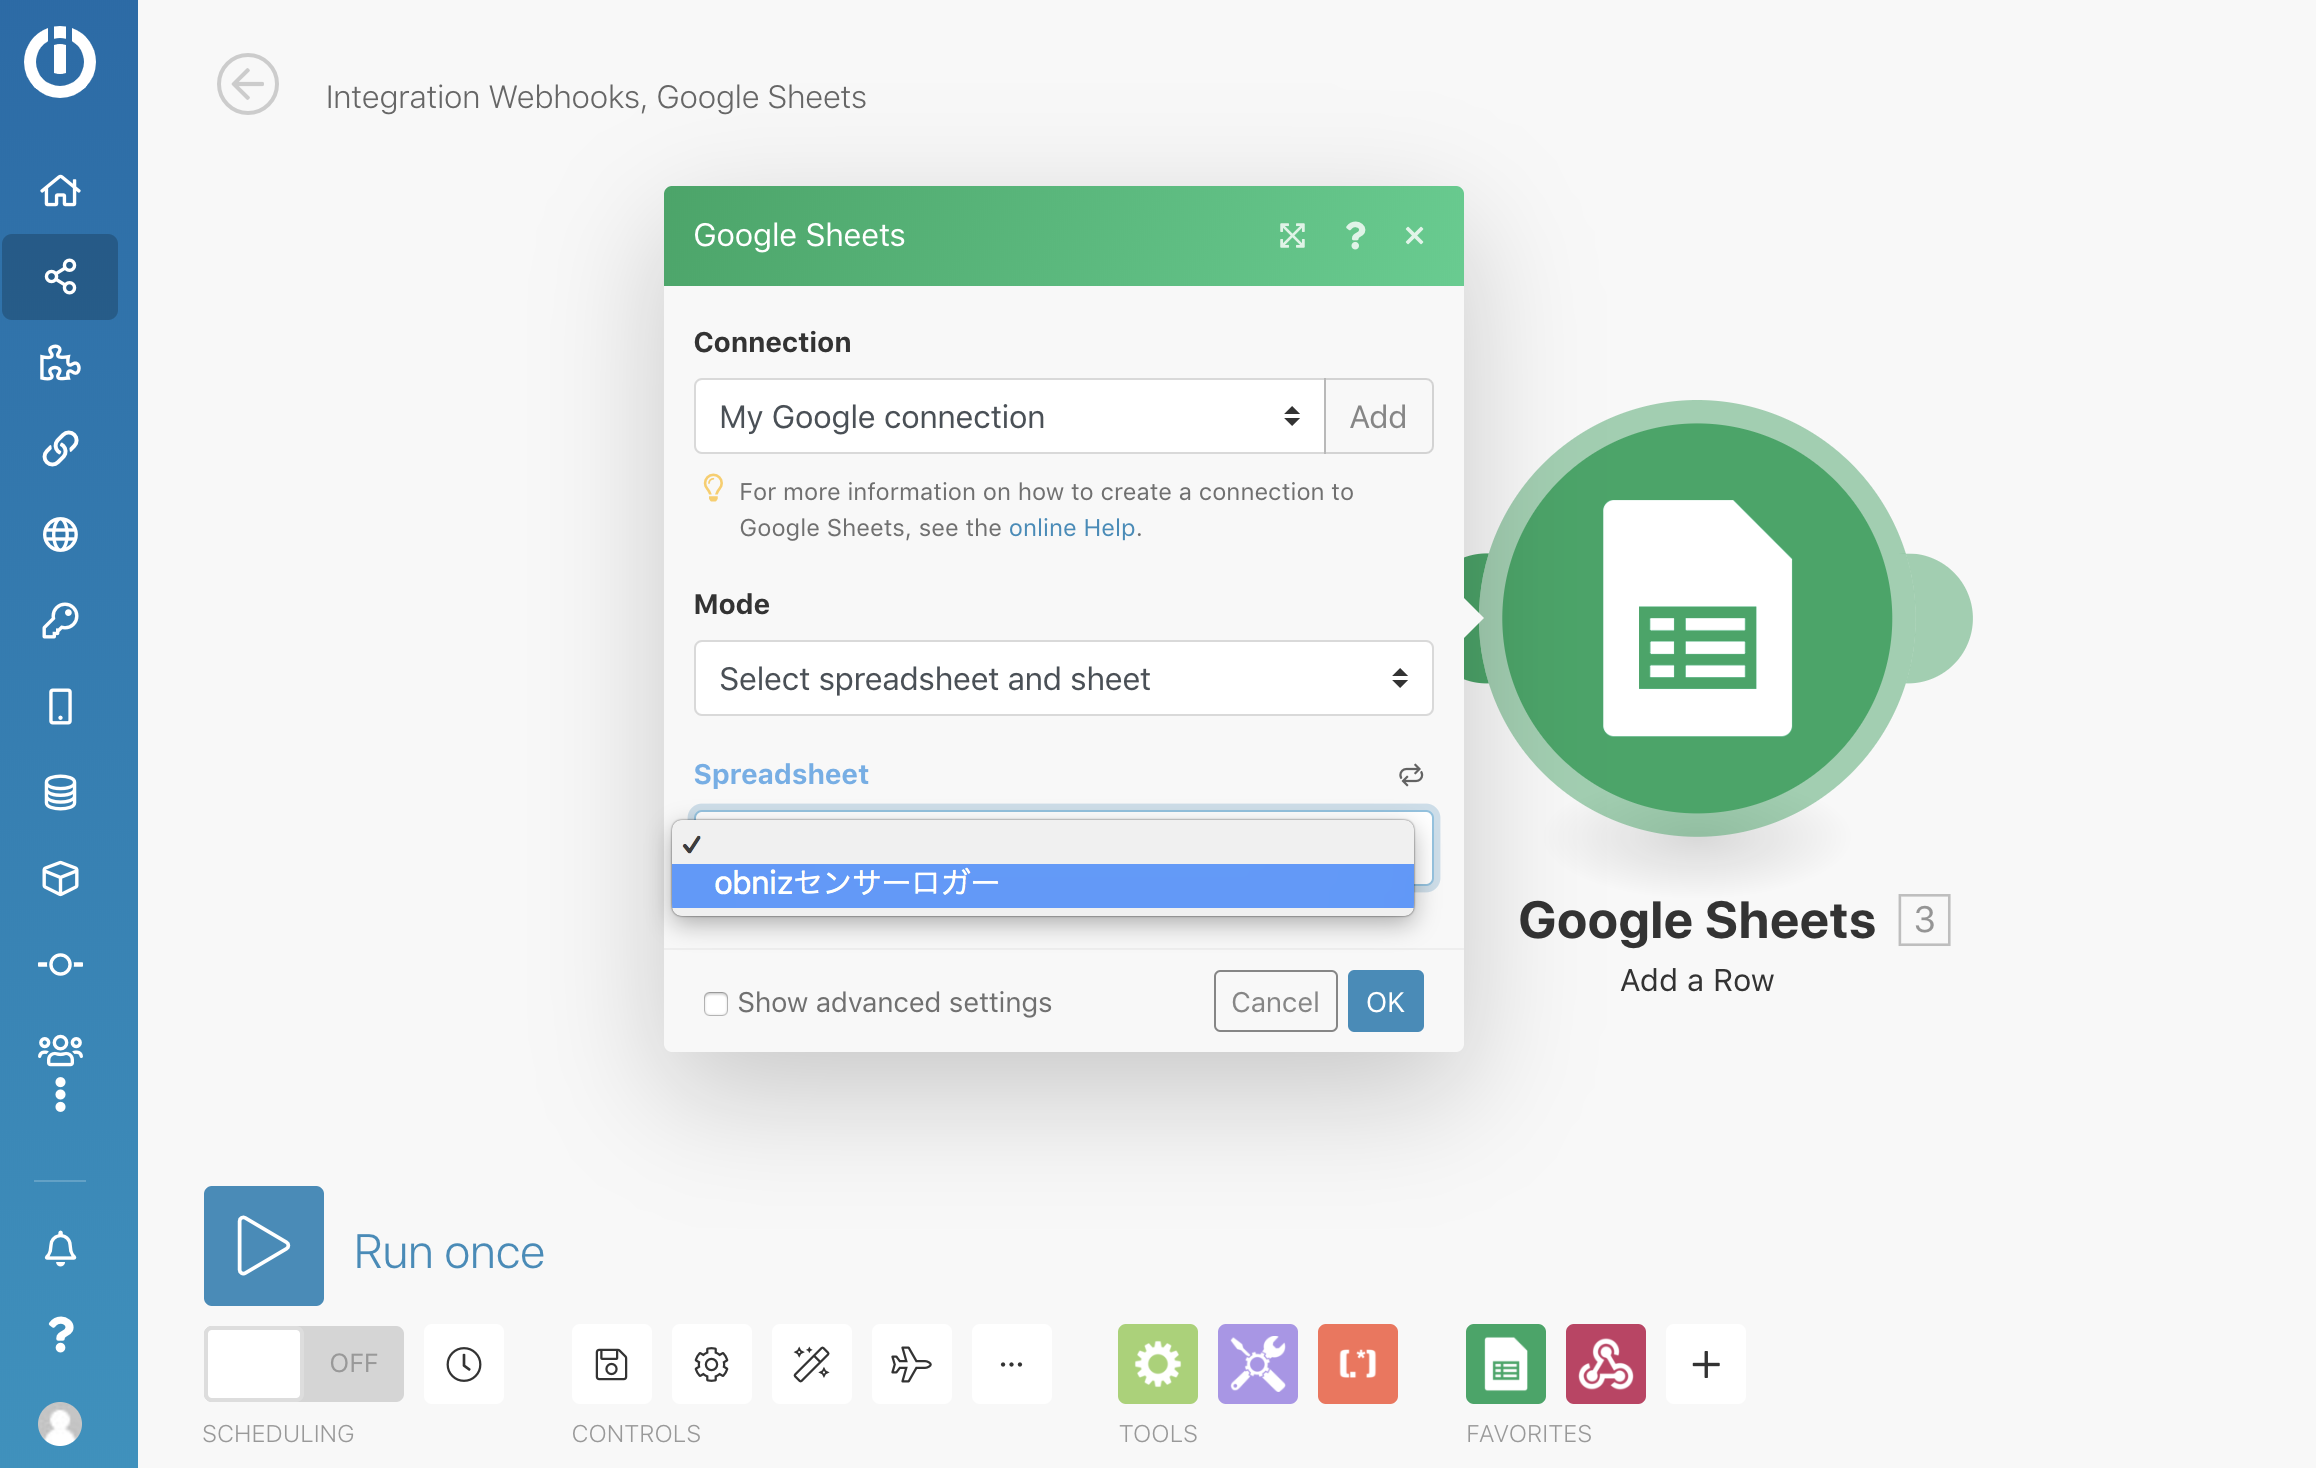Open the Mode dropdown

point(1064,678)
